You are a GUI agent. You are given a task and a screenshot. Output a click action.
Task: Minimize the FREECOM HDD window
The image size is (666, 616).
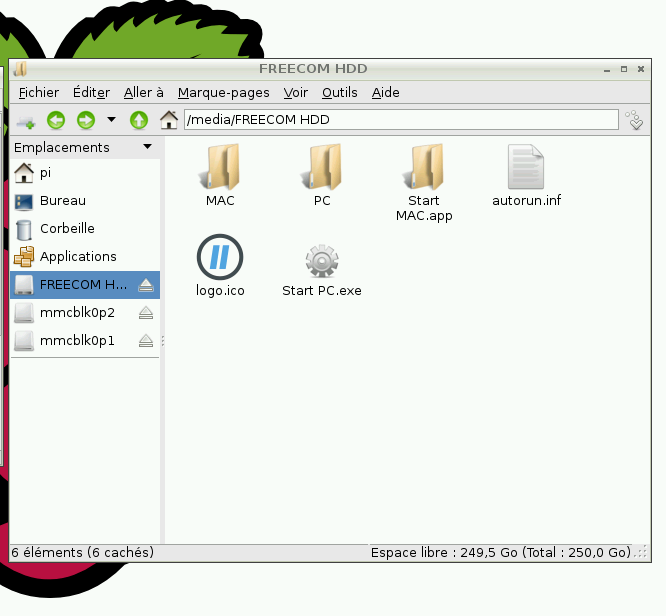click(607, 69)
